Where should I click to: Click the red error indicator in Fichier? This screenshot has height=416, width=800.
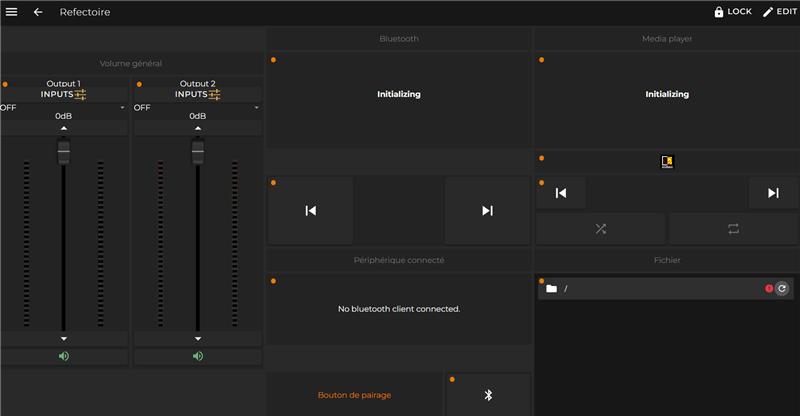[769, 288]
